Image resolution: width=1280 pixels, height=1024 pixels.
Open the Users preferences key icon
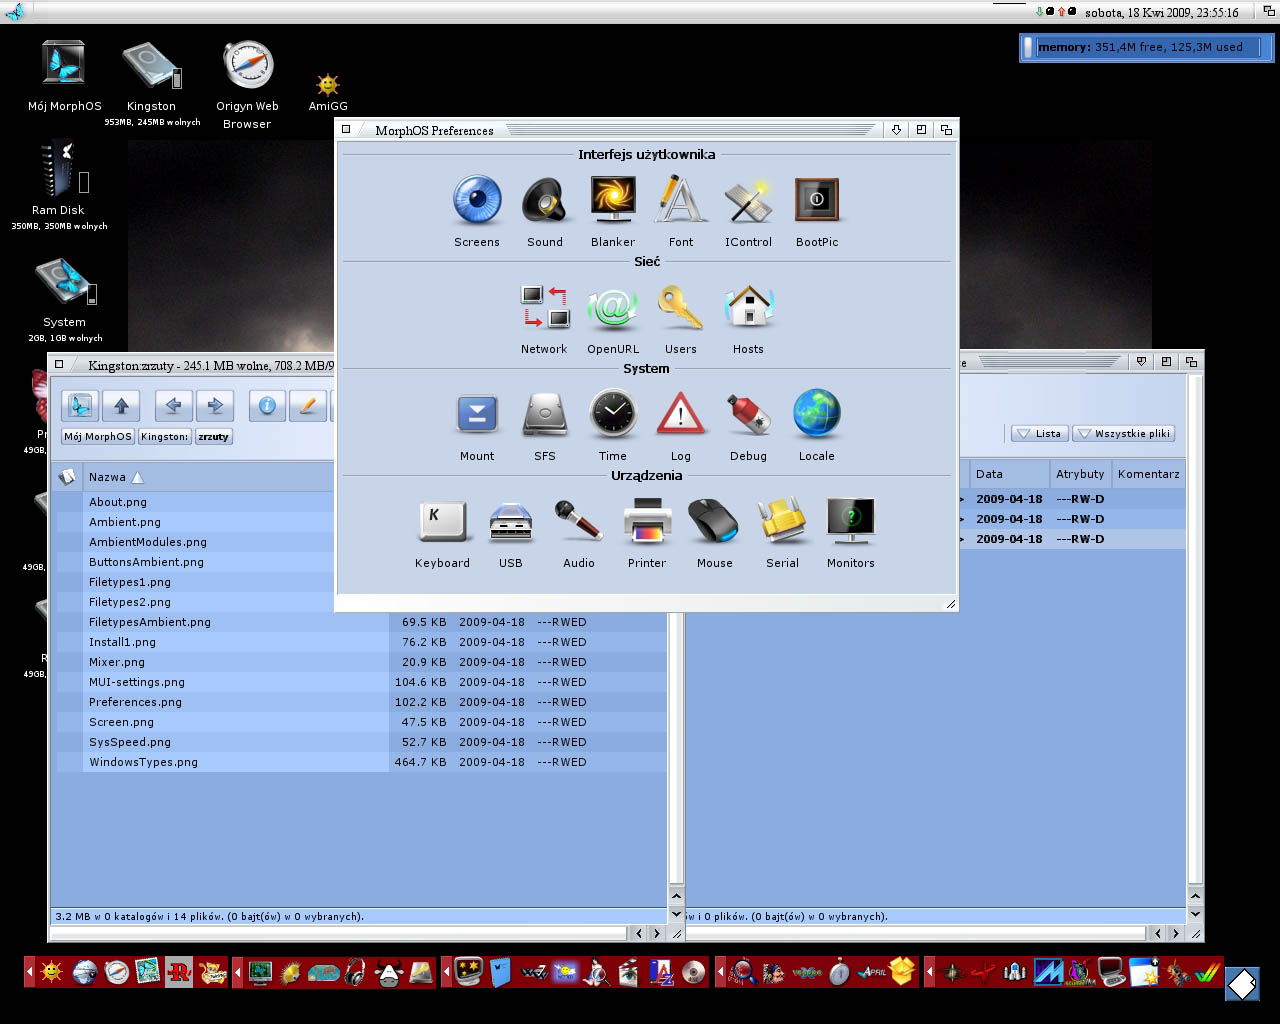coord(681,308)
